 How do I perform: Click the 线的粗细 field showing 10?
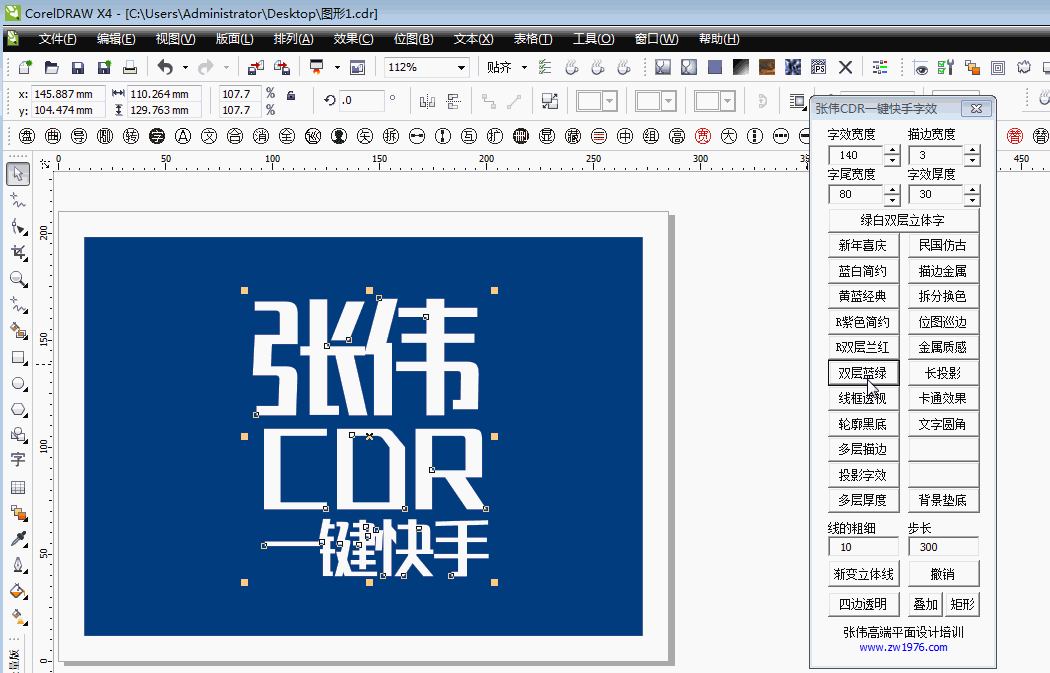tap(863, 547)
